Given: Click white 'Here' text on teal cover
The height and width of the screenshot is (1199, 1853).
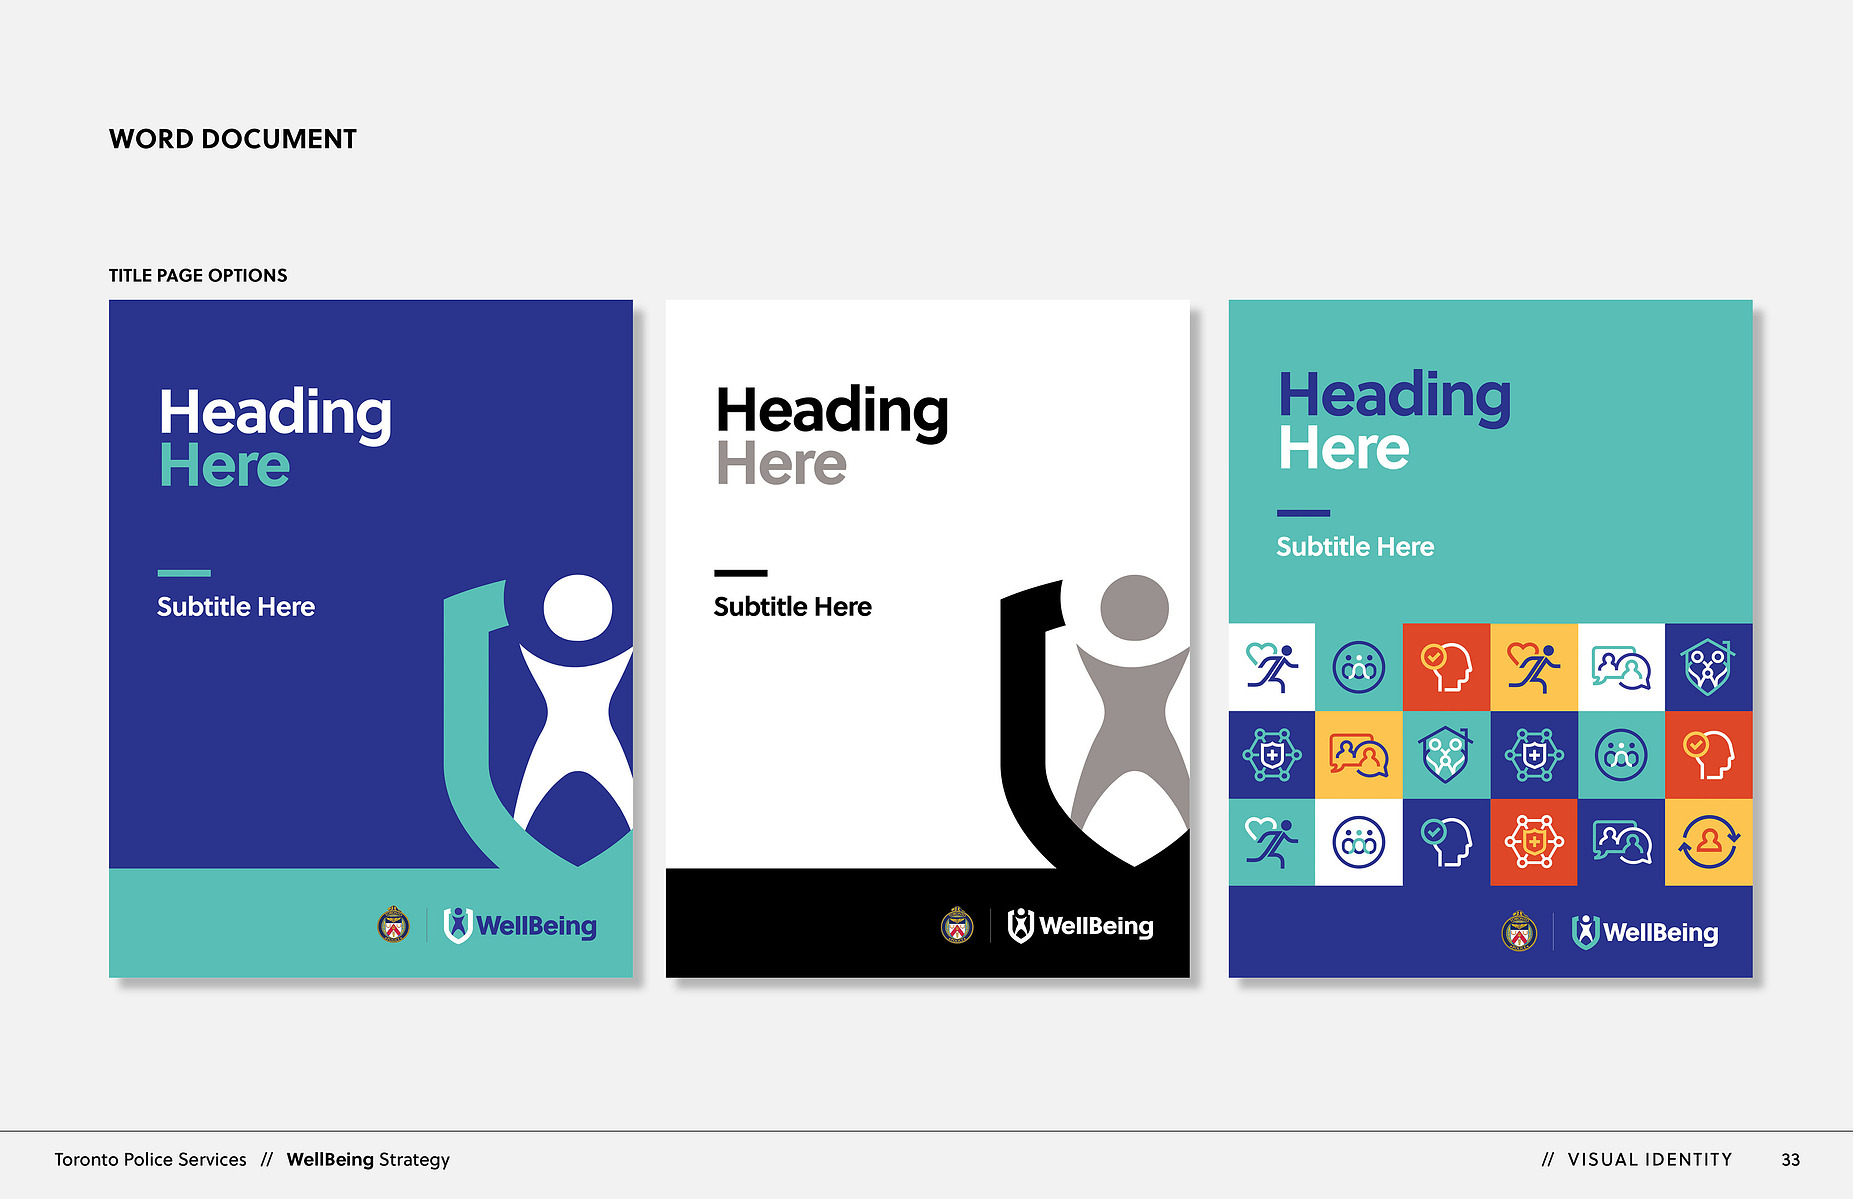Looking at the screenshot, I should point(1344,448).
